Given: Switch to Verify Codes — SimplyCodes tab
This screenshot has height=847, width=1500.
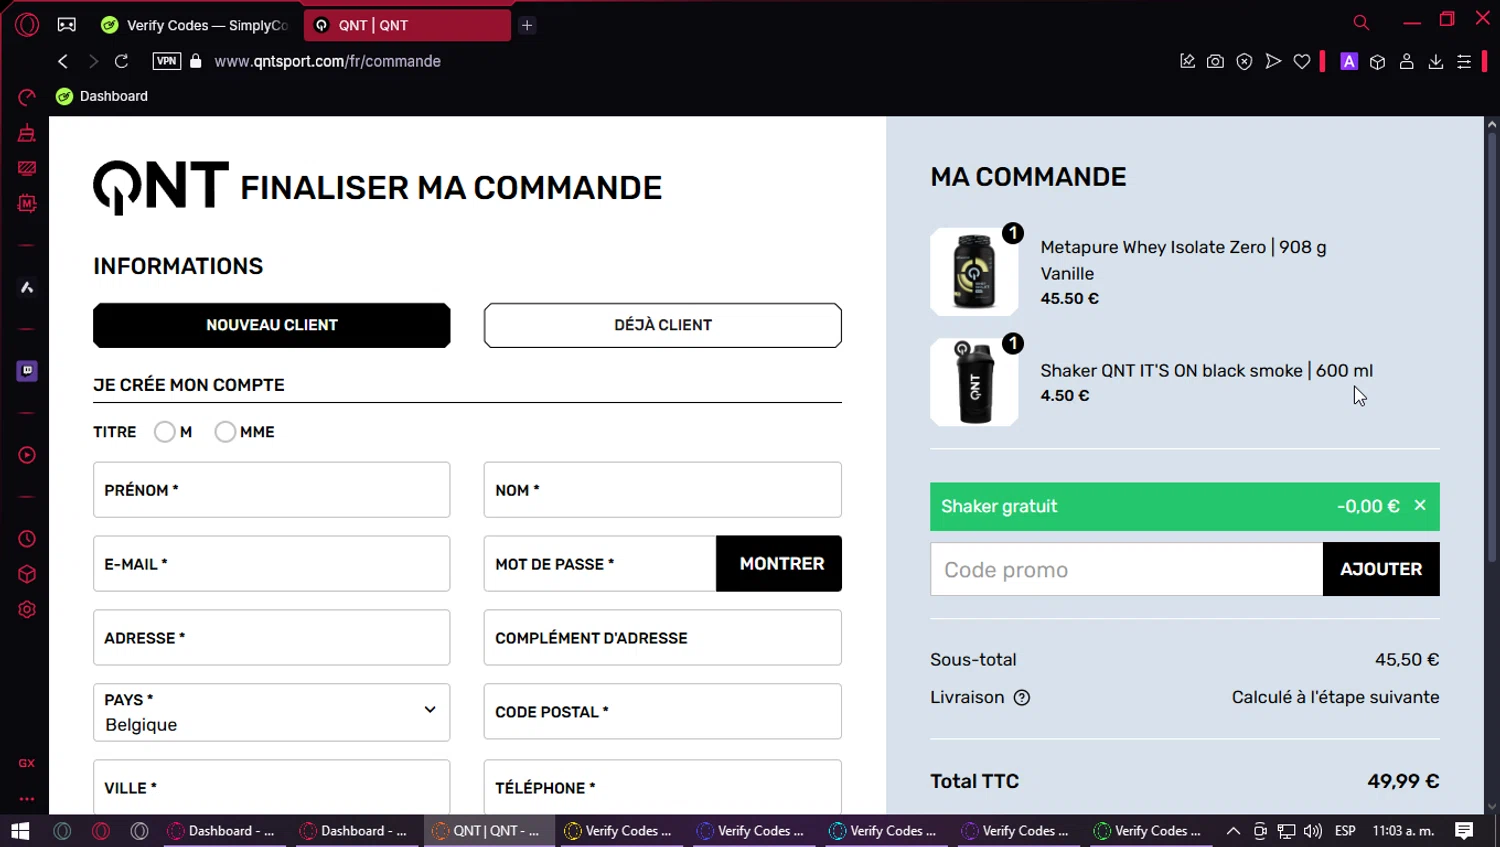Looking at the screenshot, I should tap(197, 25).
